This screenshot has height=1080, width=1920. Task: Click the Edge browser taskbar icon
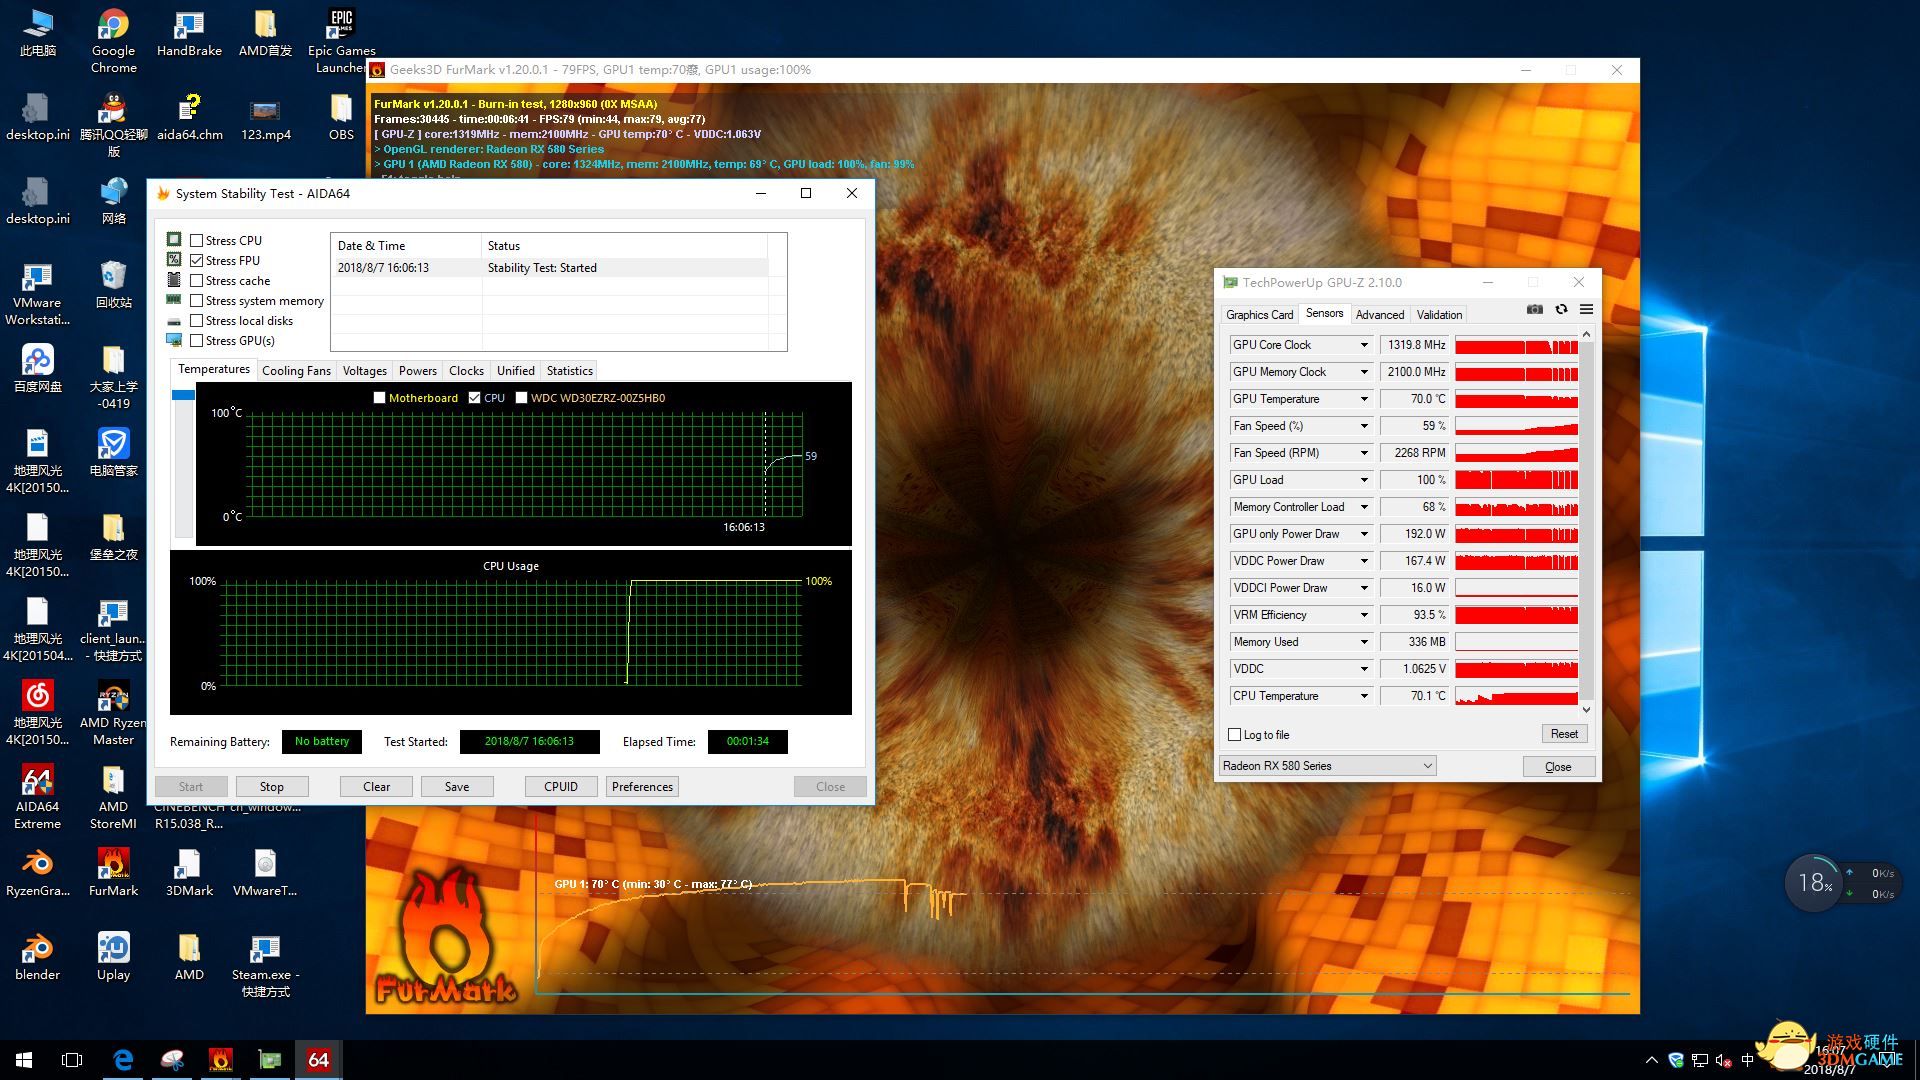123,1060
